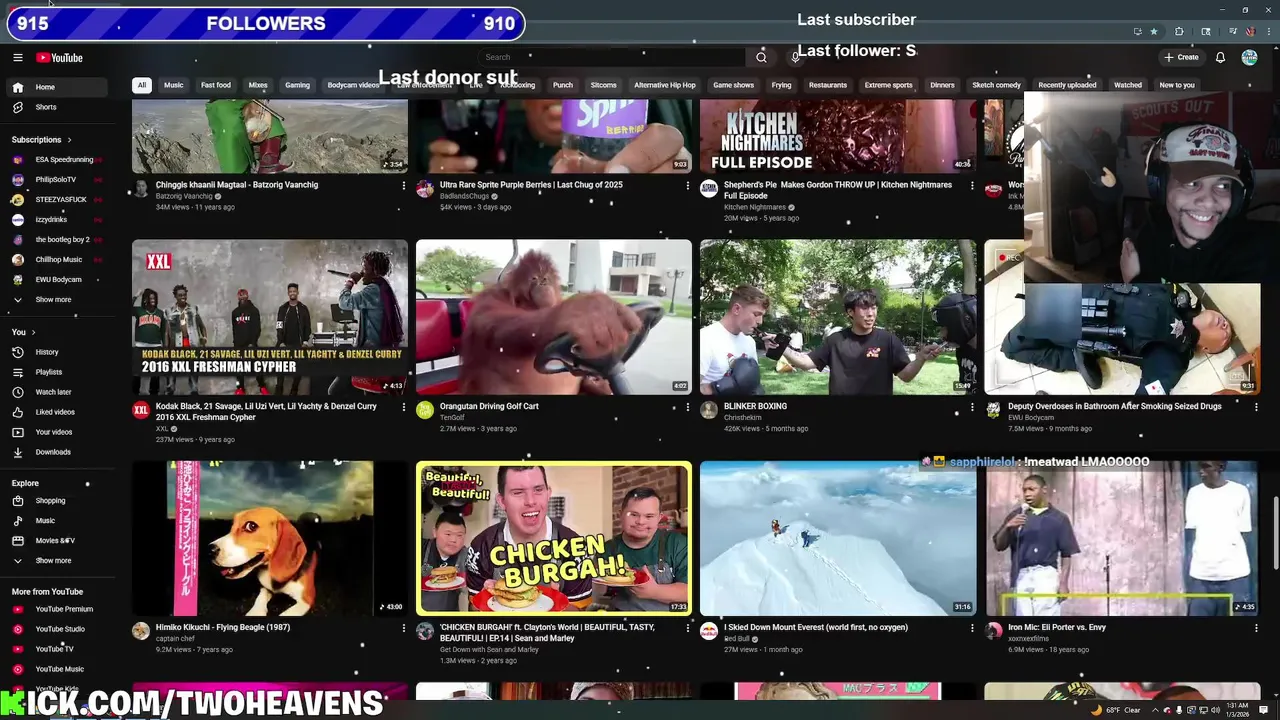Click the XXL channel avatar
Screen dimensions: 1280x720
coord(141,410)
